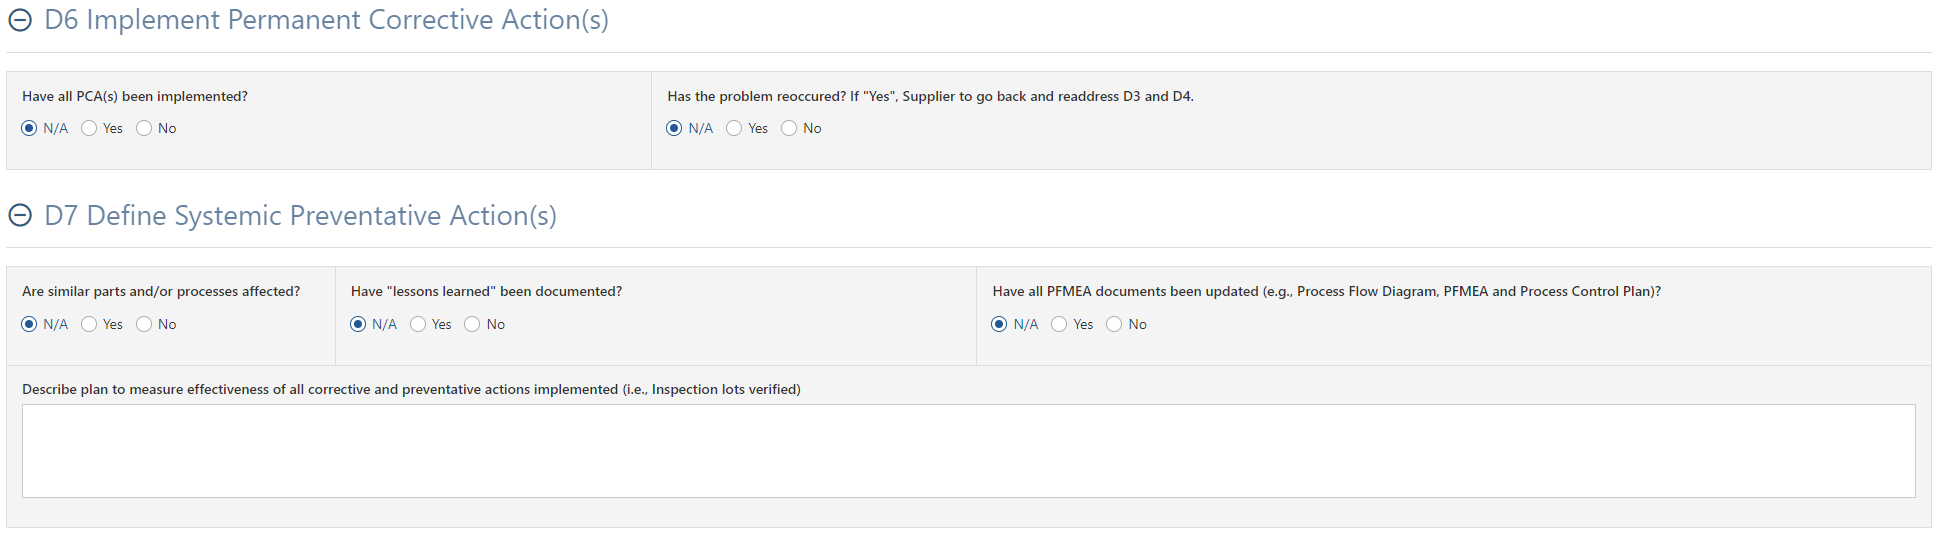Choose N/A for similar parts affected
This screenshot has height=537, width=1947.
point(29,324)
